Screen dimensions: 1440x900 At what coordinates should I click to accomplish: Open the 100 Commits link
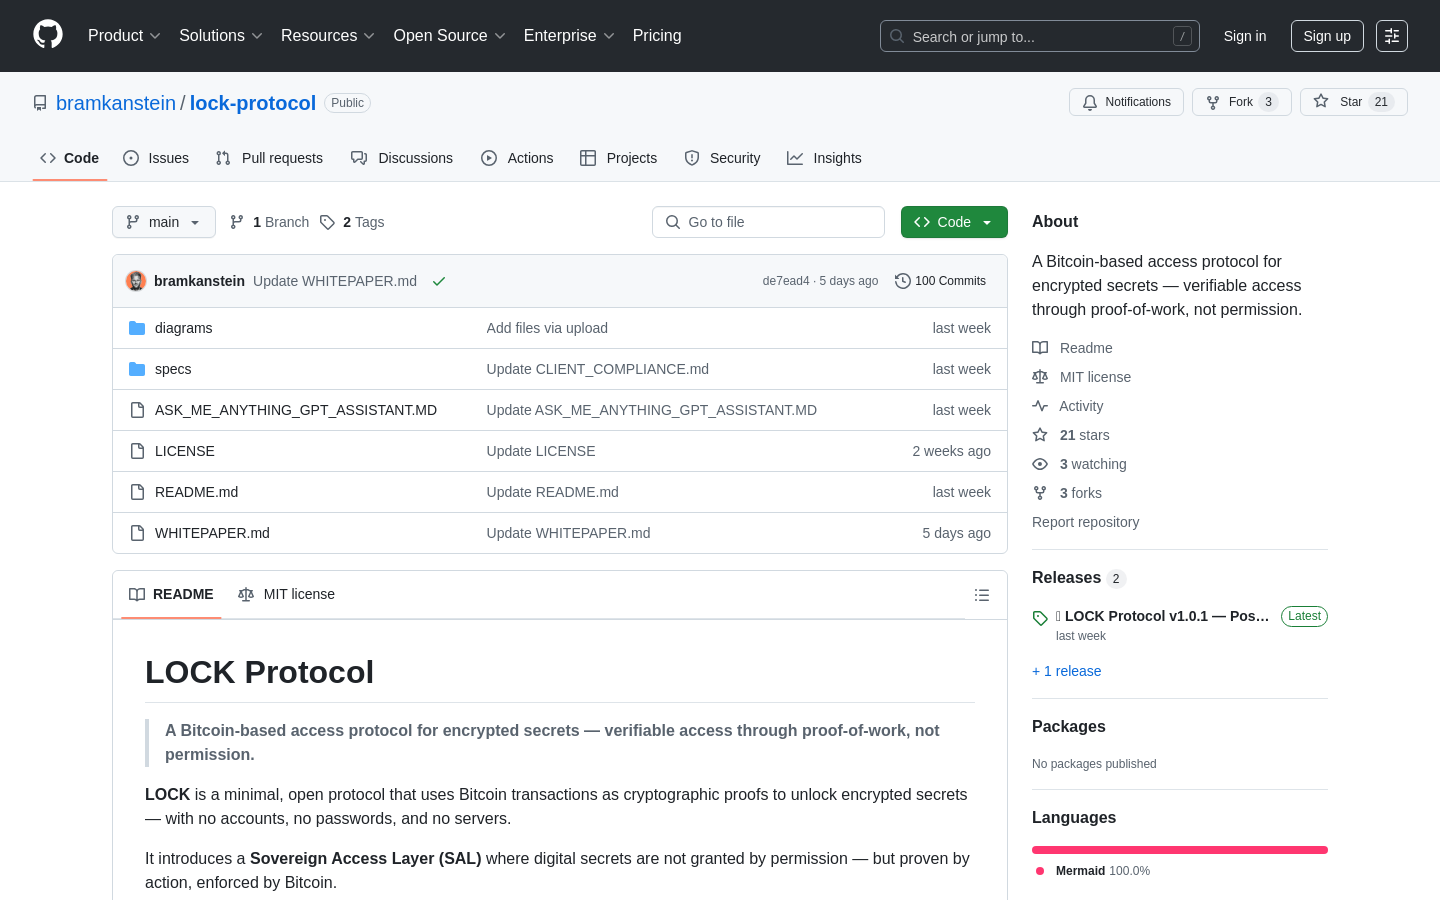pos(941,281)
